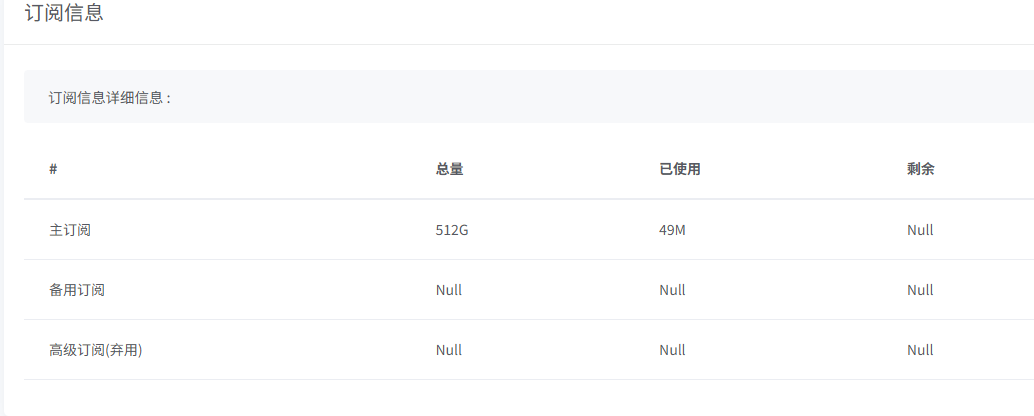Screen dimensions: 1034x416
Task: Click the # column header
Action: (53, 169)
